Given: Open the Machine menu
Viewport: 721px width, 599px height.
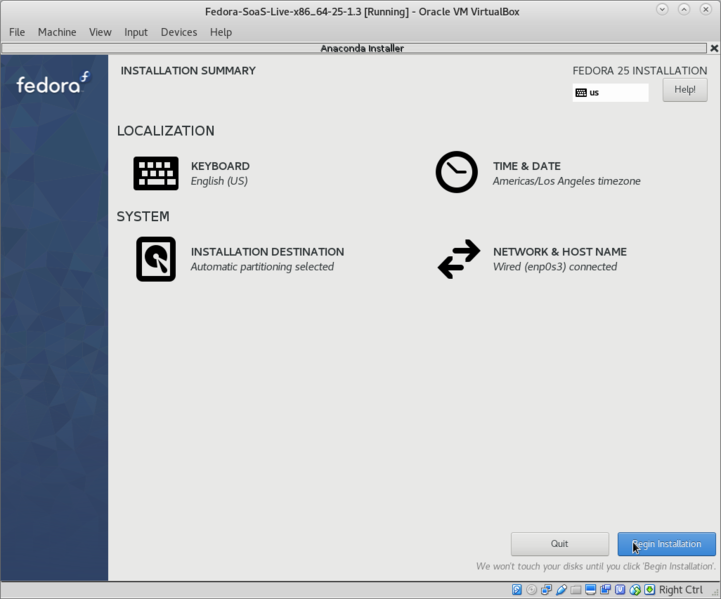Looking at the screenshot, I should [x=57, y=32].
